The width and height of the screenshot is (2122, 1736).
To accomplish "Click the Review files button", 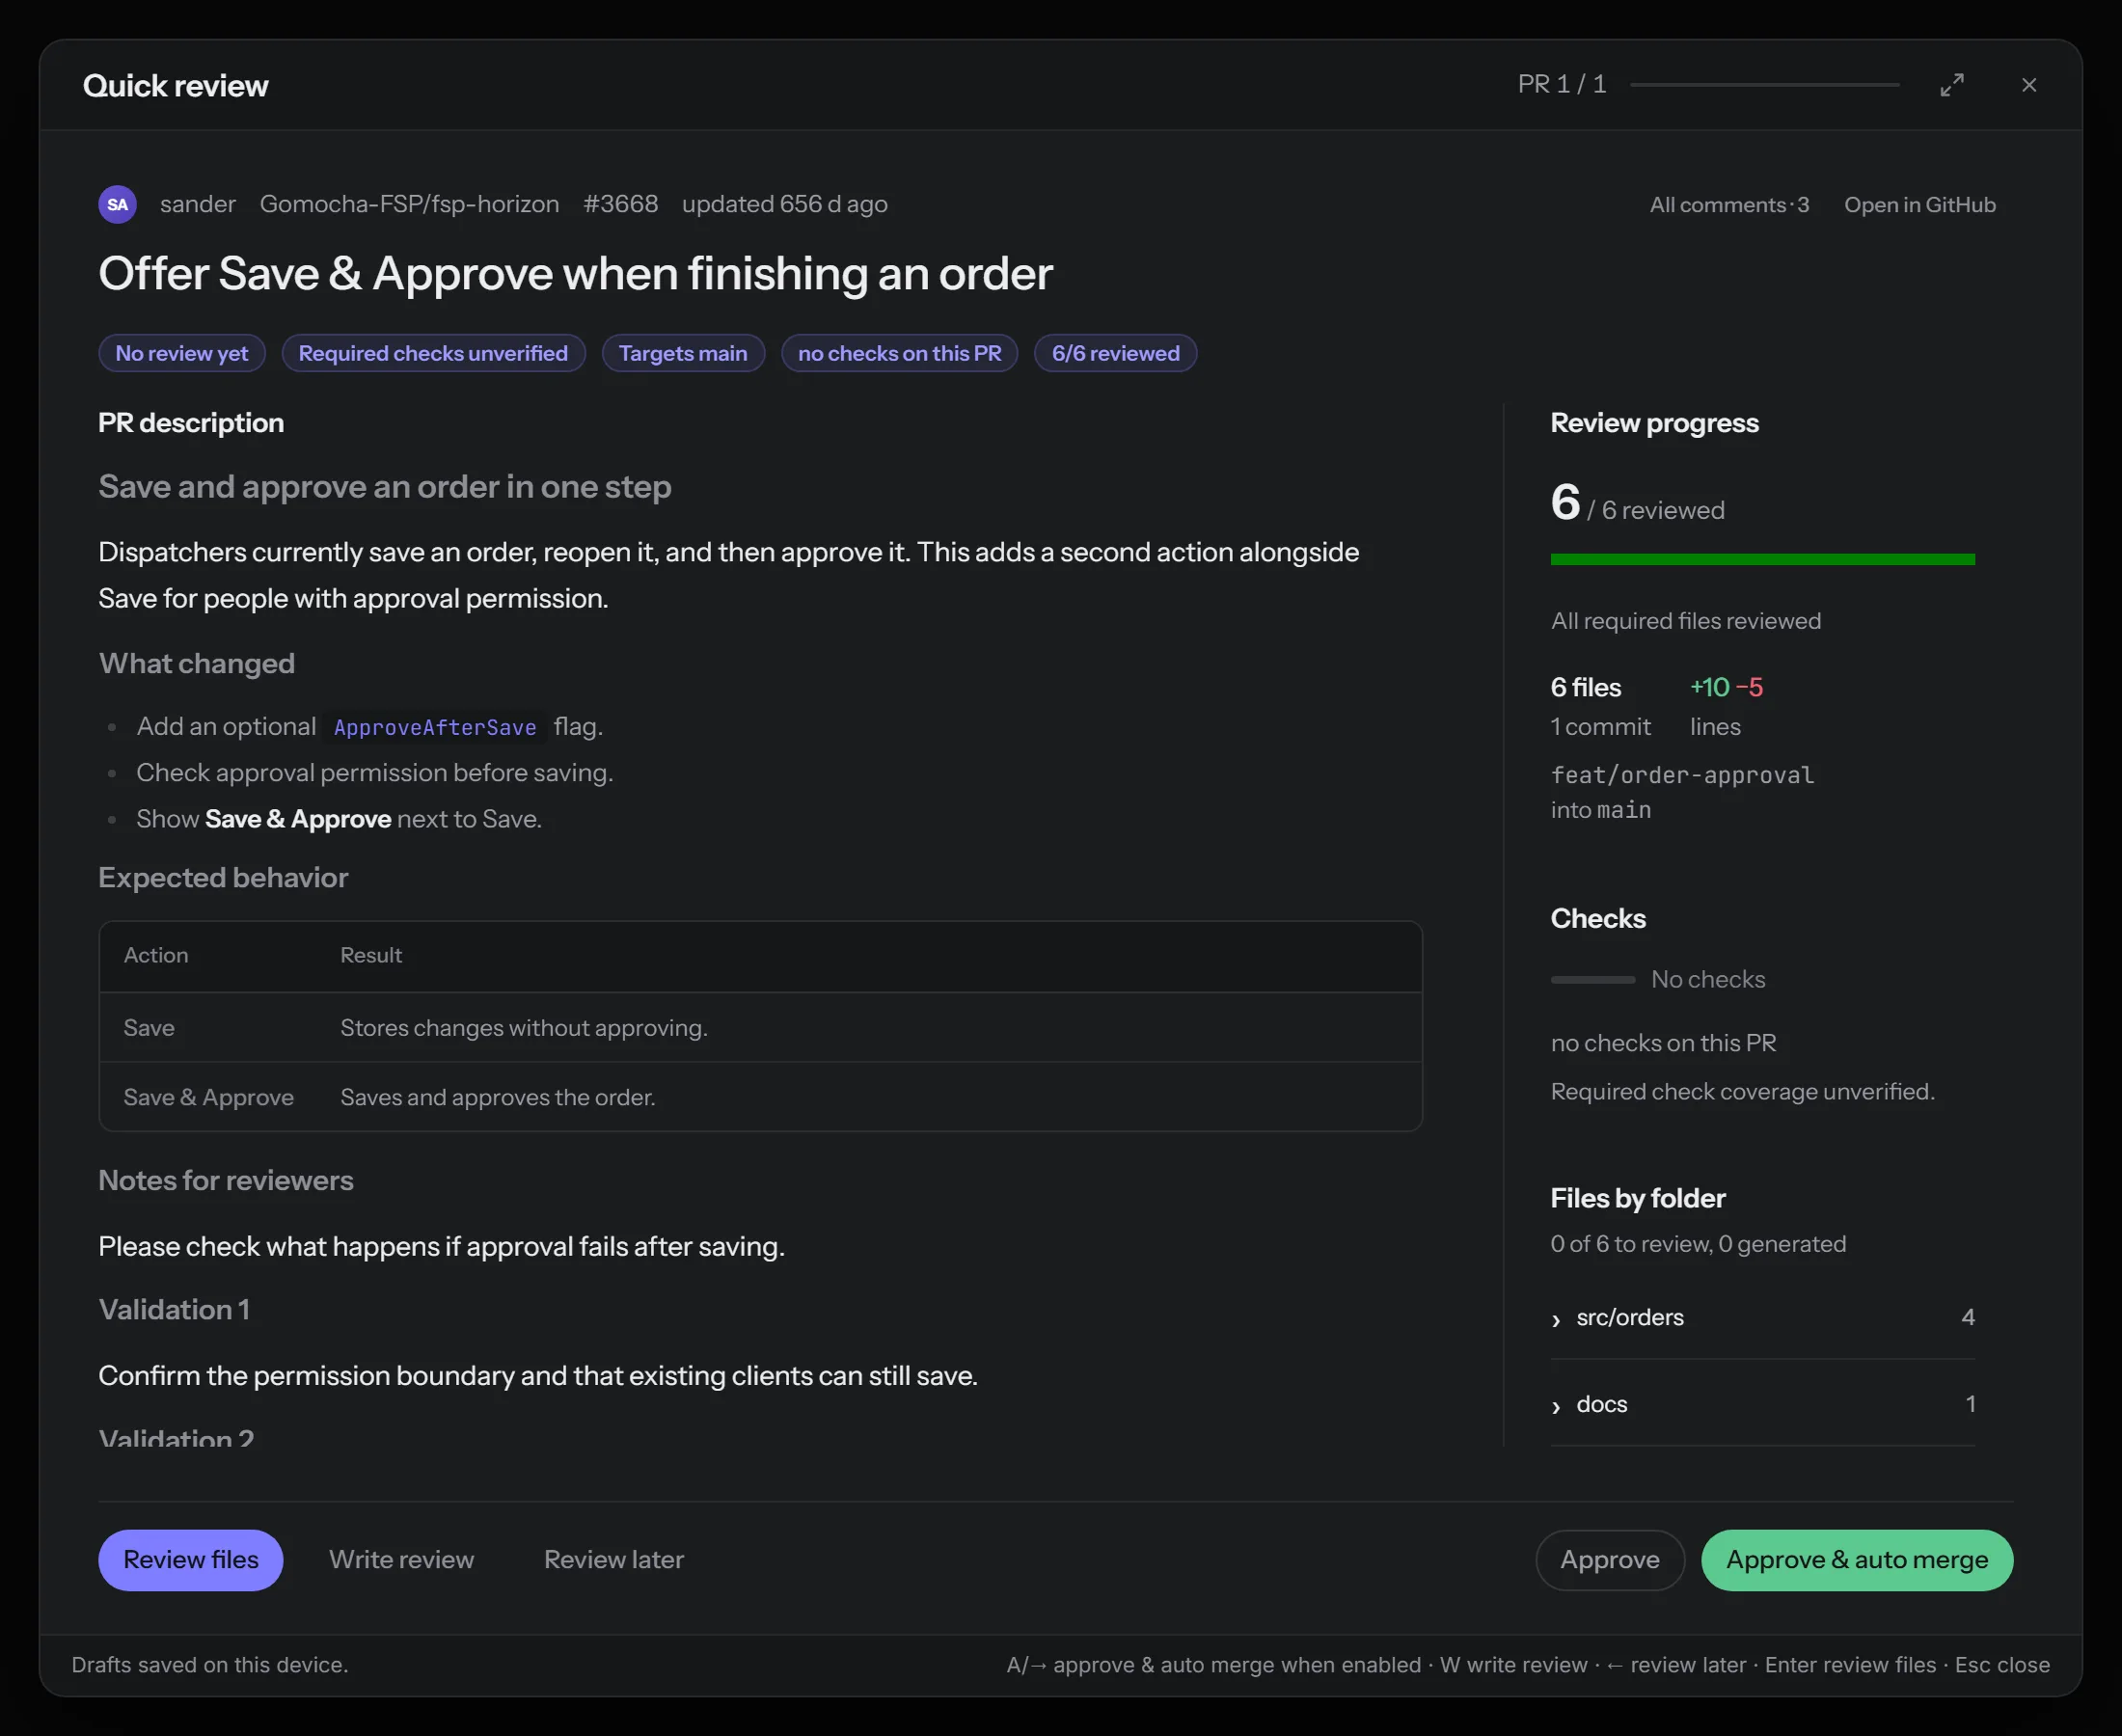I will tap(190, 1559).
